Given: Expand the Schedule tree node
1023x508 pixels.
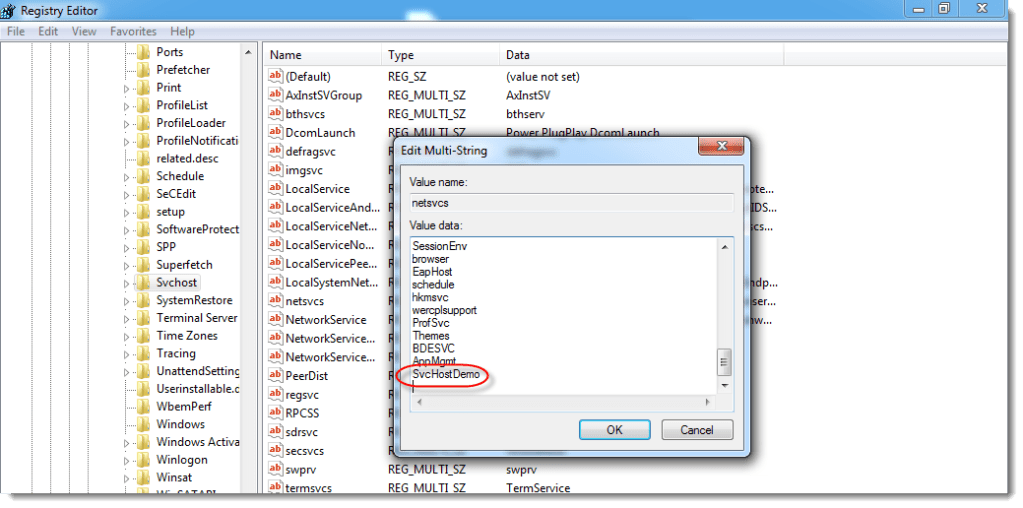Looking at the screenshot, I should (x=127, y=177).
